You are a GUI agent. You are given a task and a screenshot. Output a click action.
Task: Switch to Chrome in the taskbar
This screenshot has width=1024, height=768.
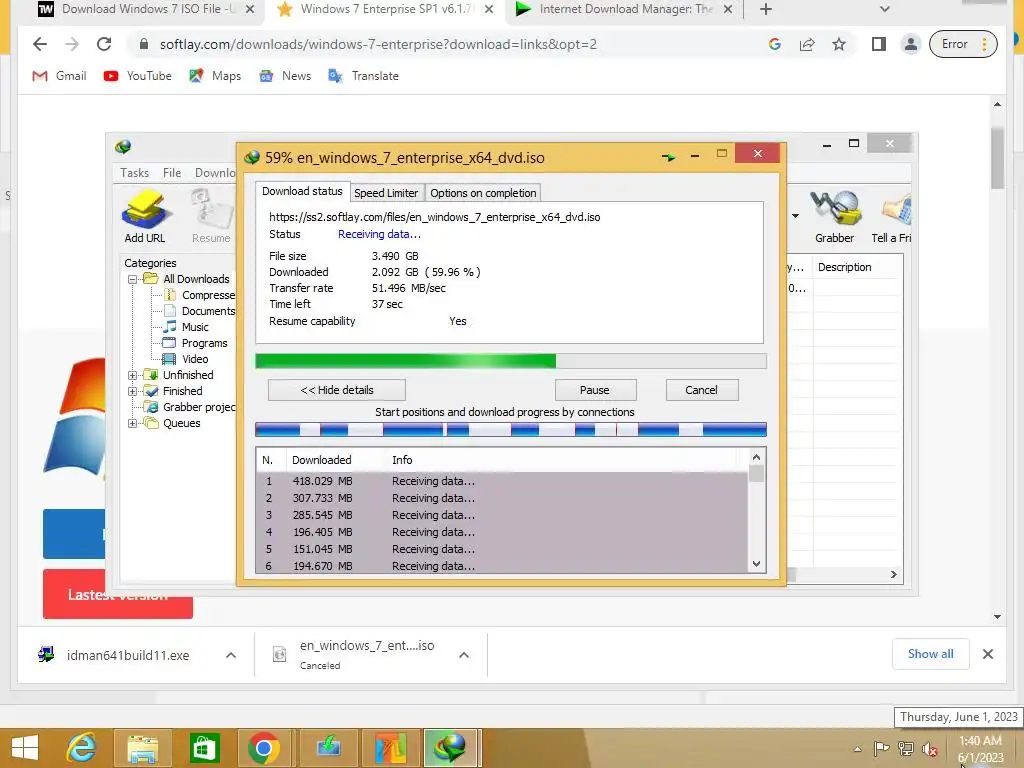[x=264, y=748]
